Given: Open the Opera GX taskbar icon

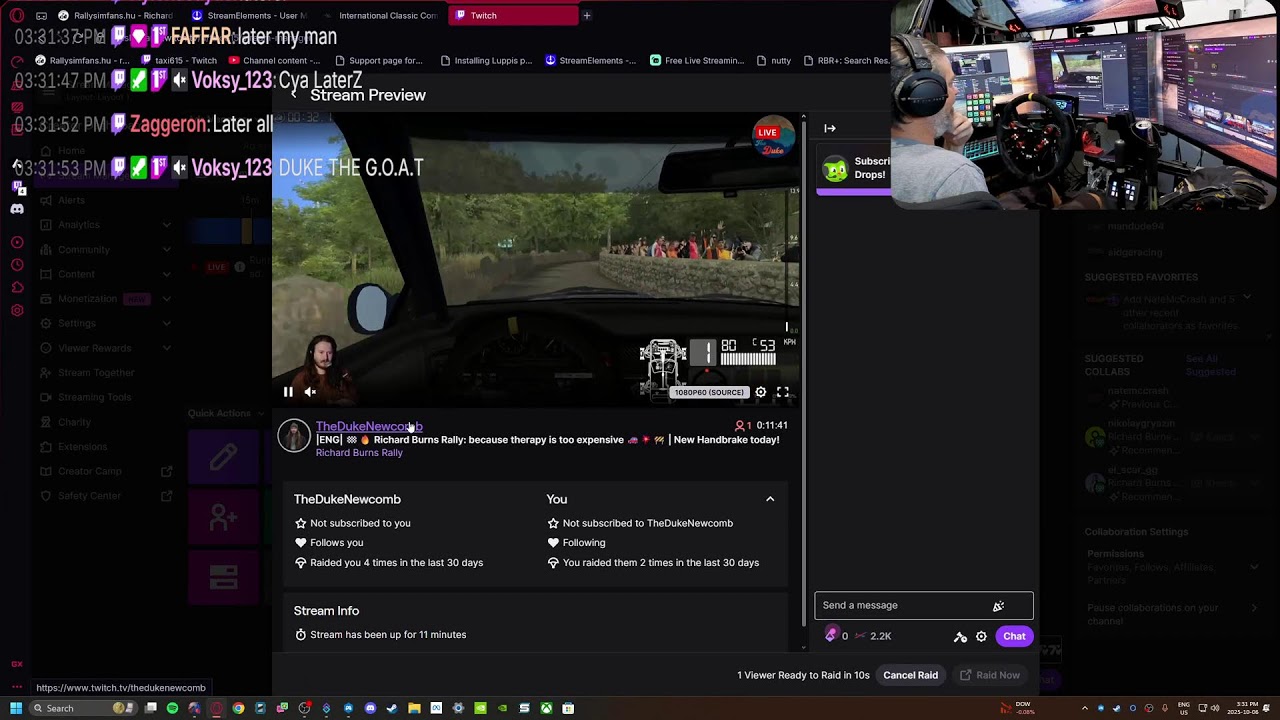Looking at the screenshot, I should coord(216,708).
